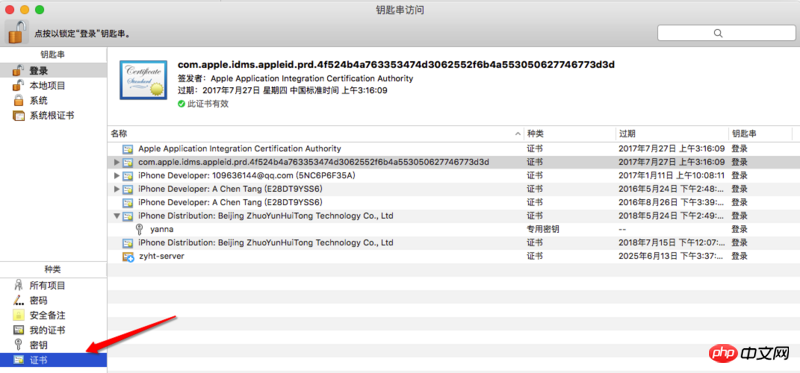Image resolution: width=800 pixels, height=373 pixels.
Task: Click the sort arrow in 名称 header
Action: pyautogui.click(x=518, y=134)
